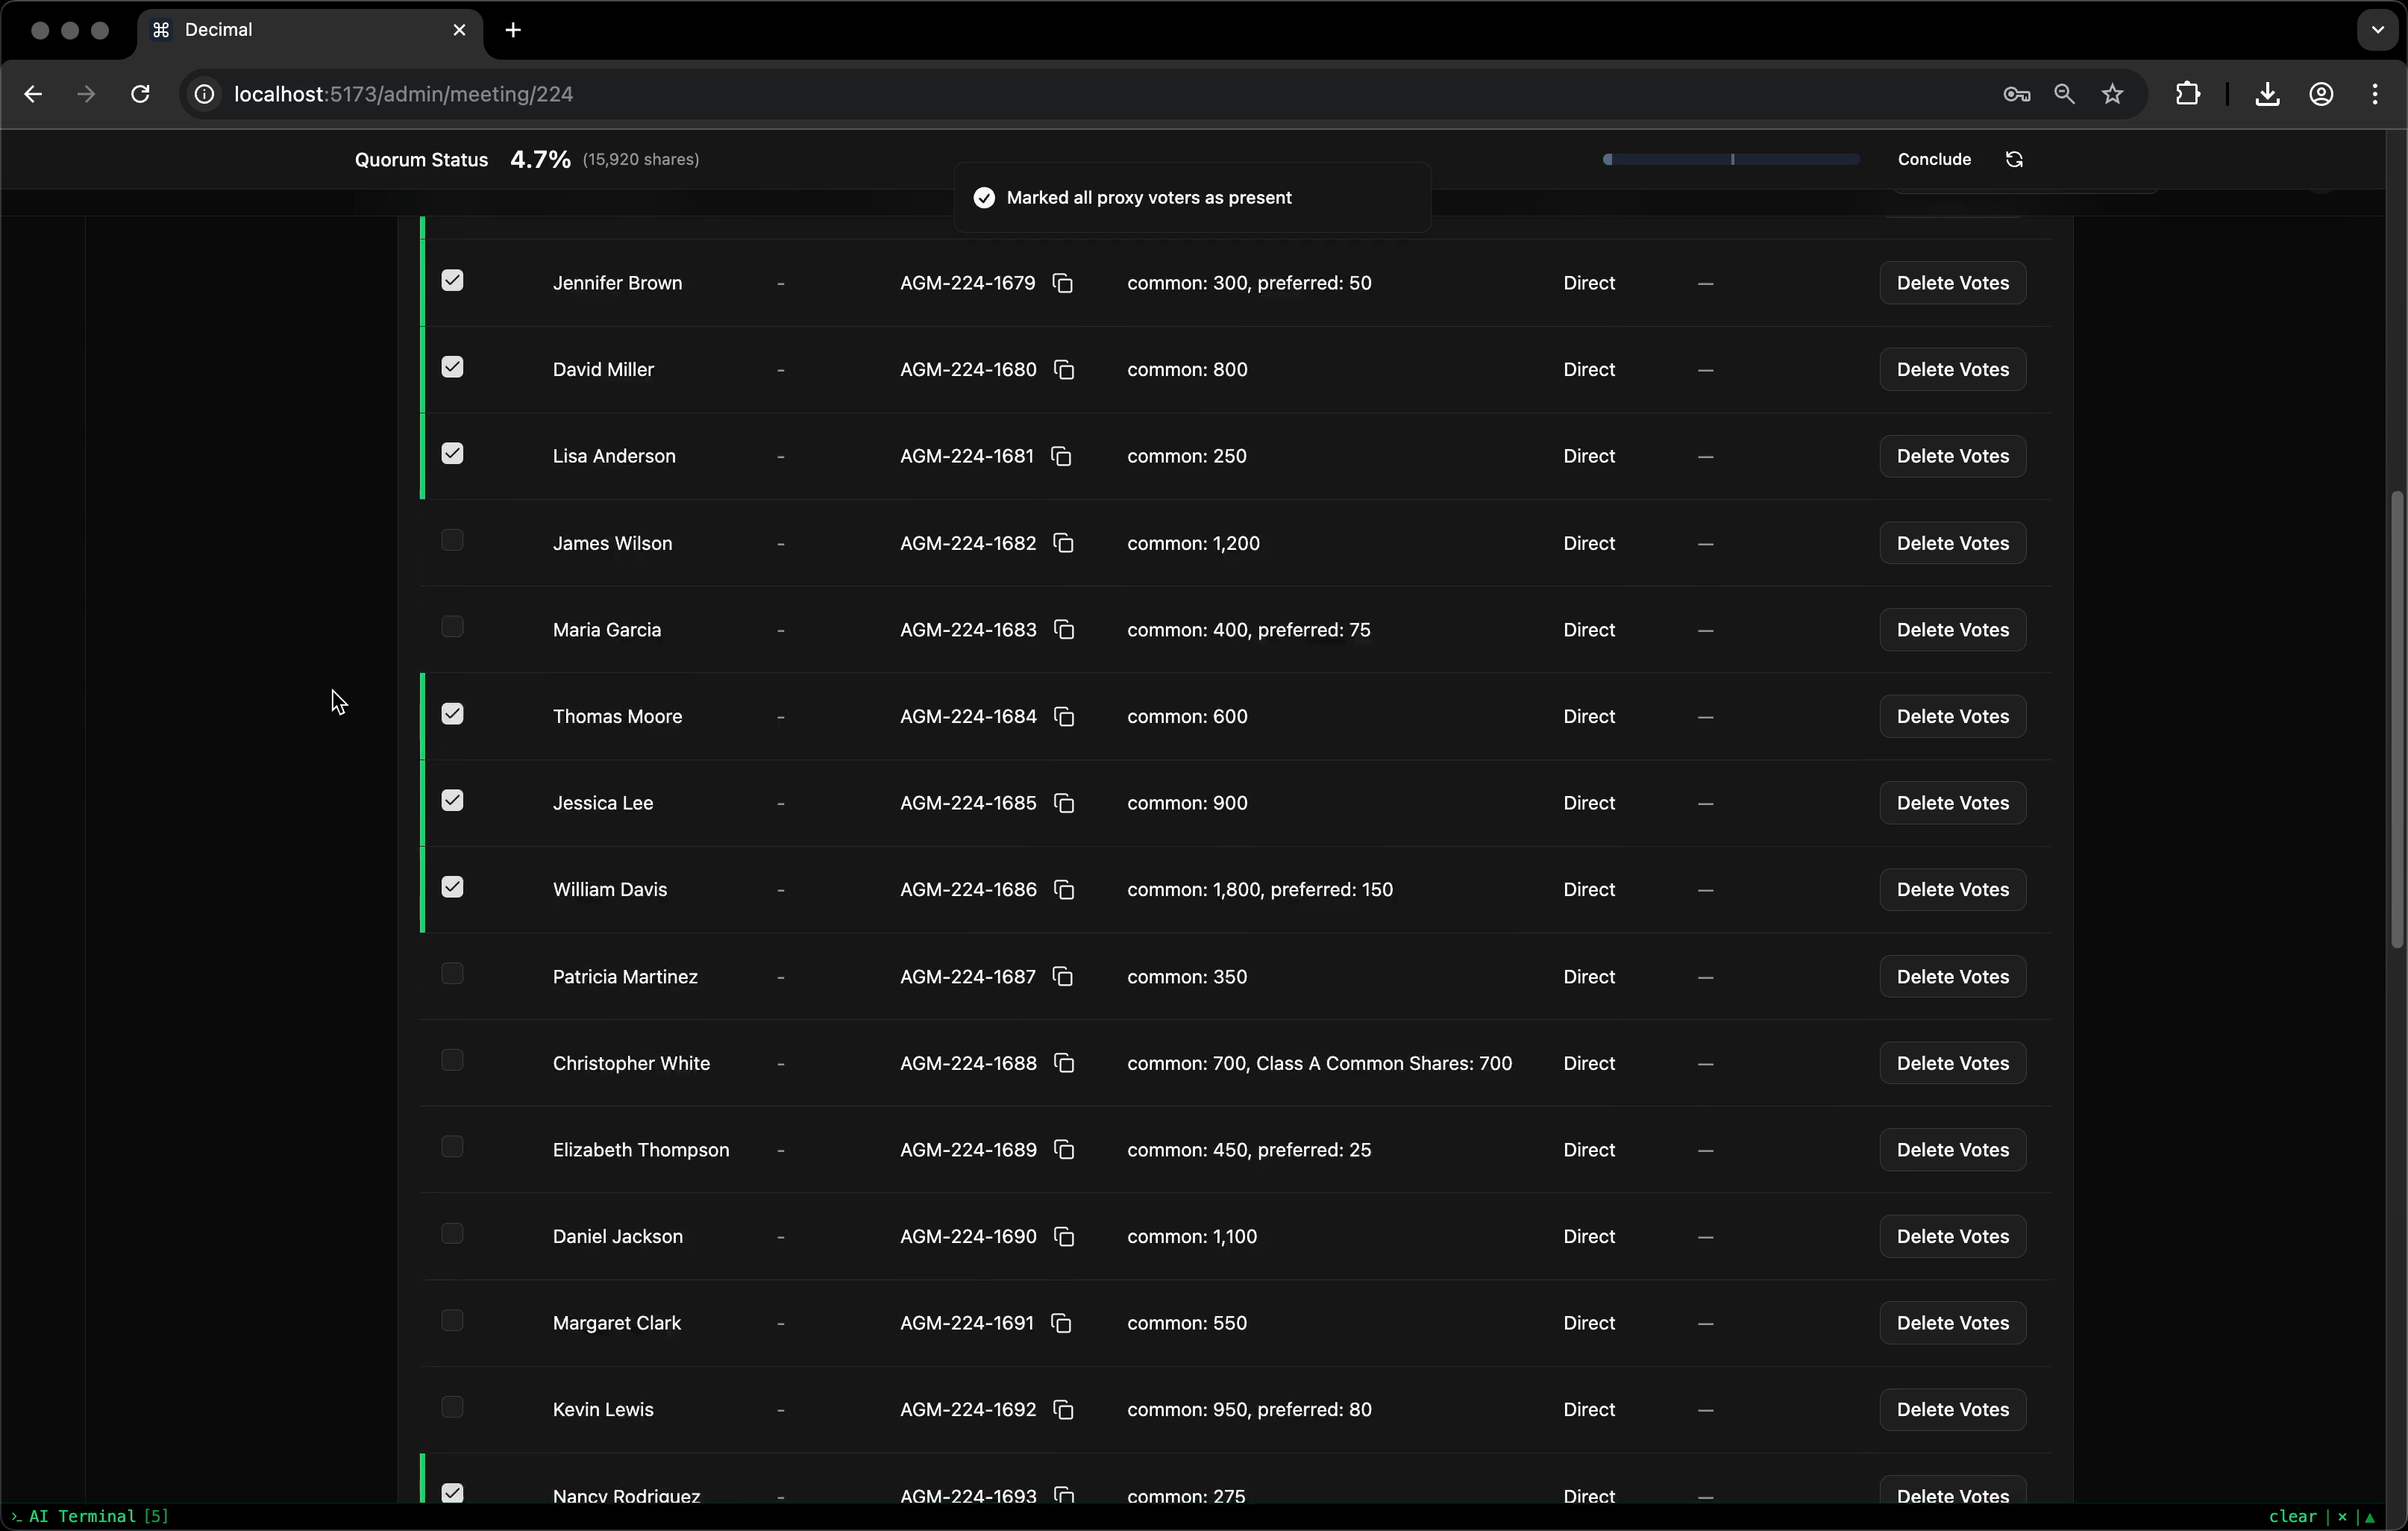Open the browser downloads icon

(x=2267, y=94)
